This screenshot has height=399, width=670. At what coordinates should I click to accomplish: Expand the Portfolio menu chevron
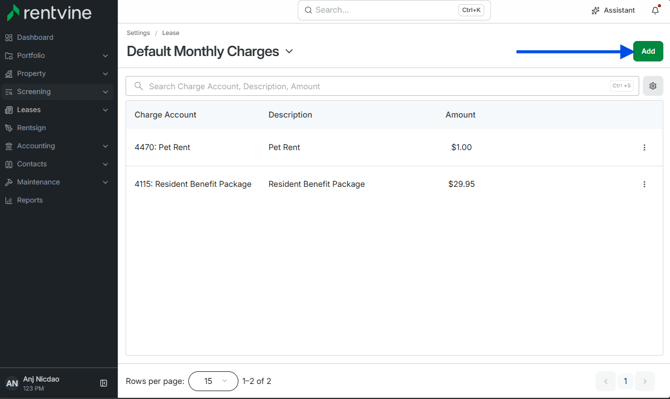105,56
